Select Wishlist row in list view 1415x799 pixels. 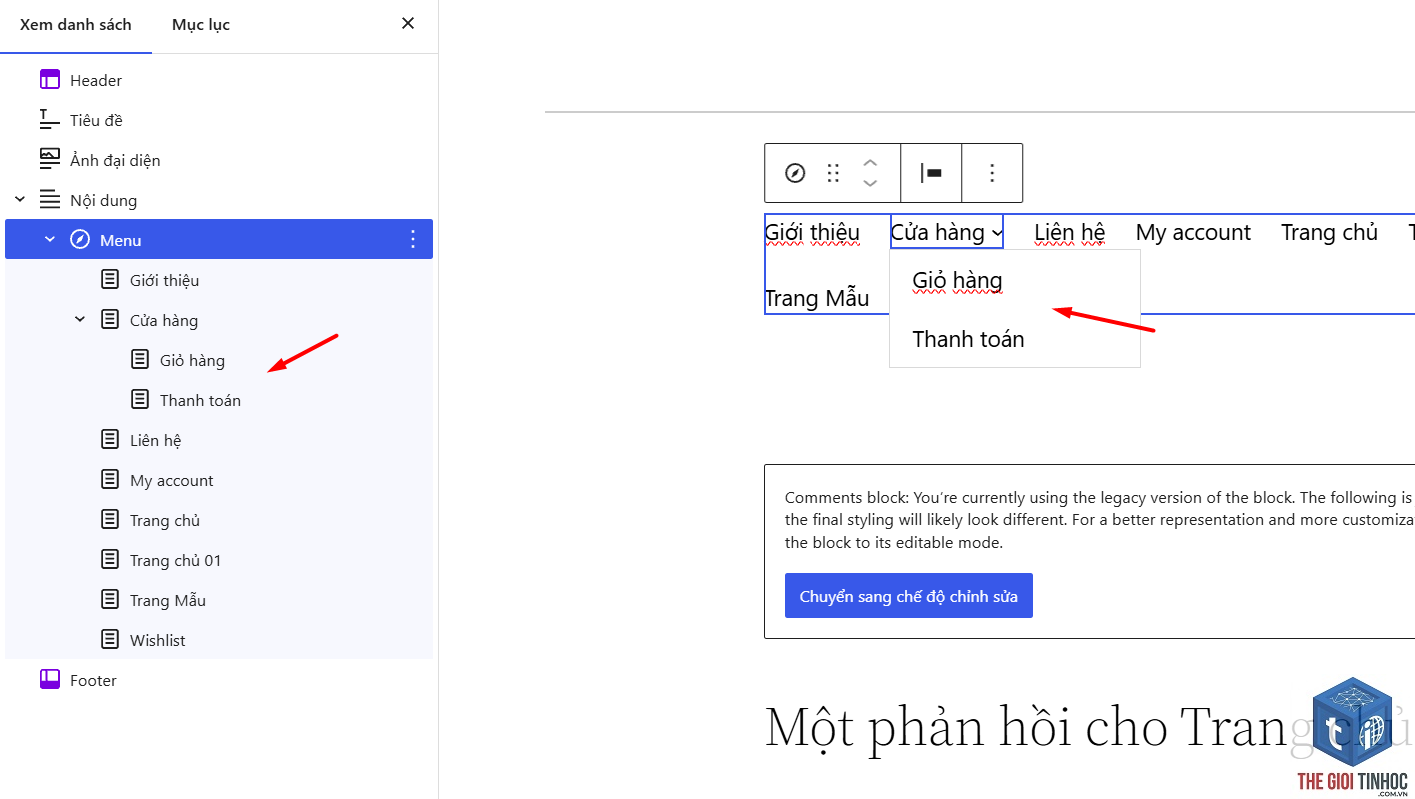[219, 640]
